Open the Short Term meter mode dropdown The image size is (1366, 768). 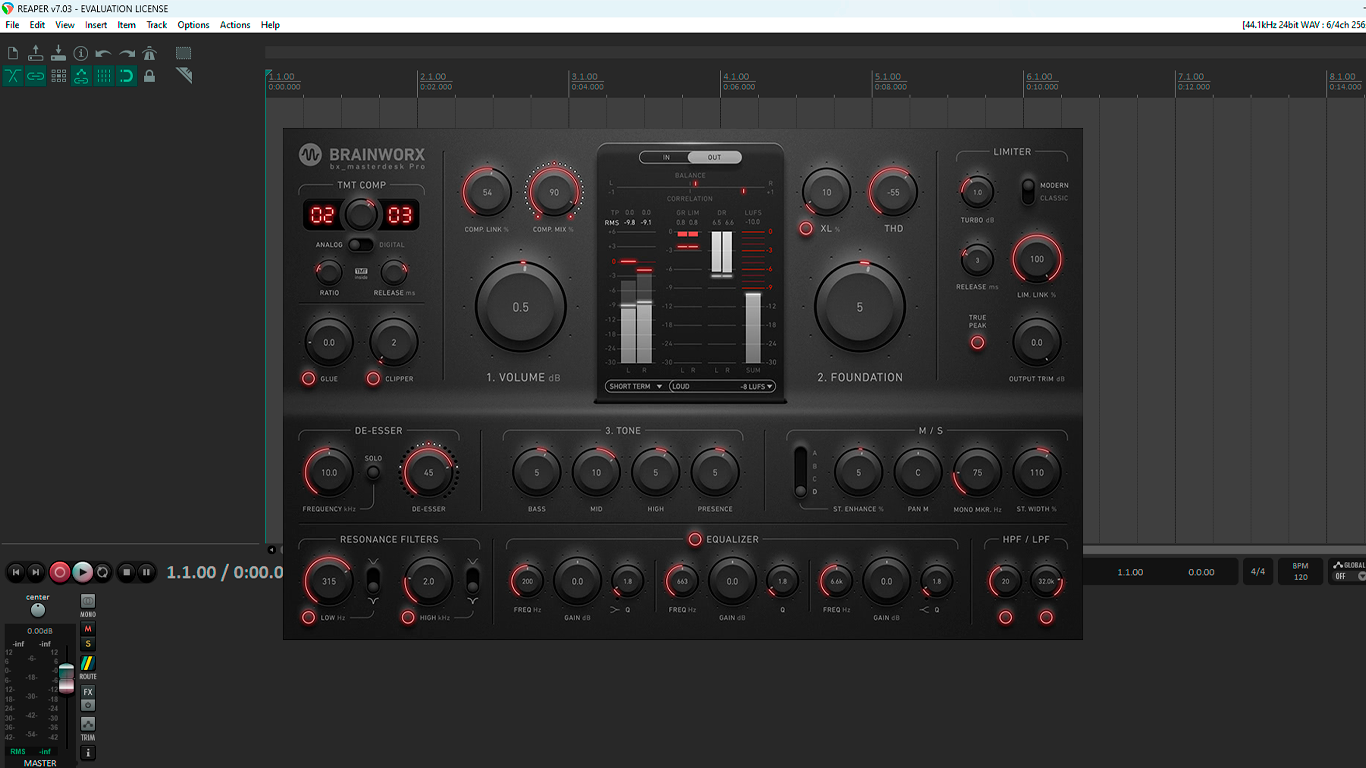tap(636, 386)
